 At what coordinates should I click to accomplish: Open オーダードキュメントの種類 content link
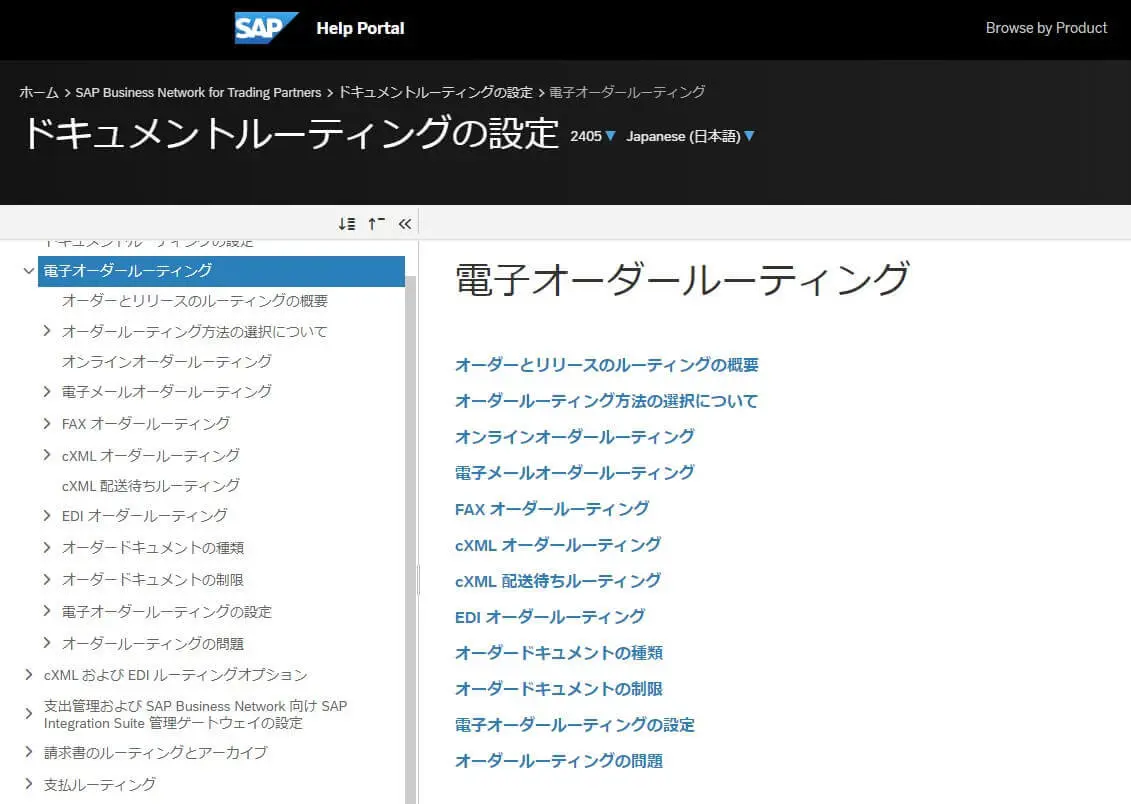pyautogui.click(x=559, y=653)
